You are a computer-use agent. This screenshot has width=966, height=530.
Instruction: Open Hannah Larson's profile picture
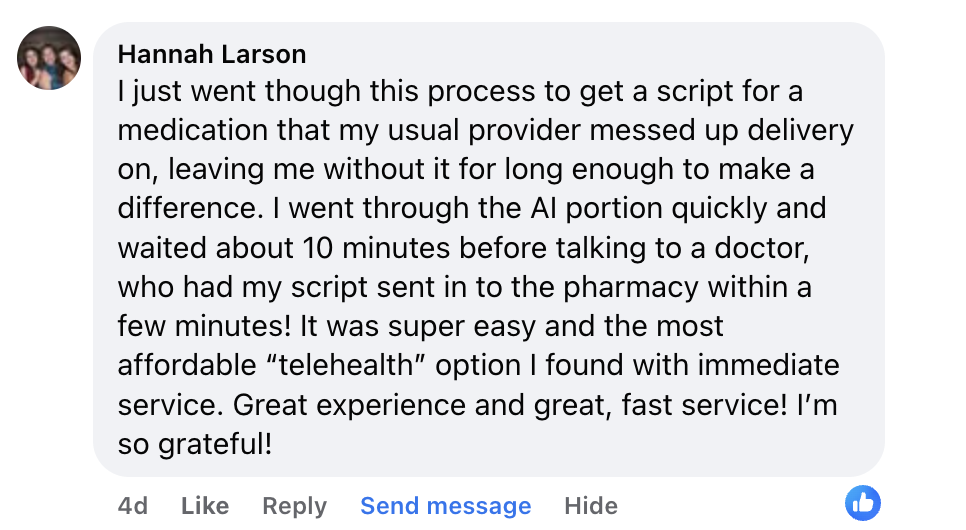[x=49, y=58]
